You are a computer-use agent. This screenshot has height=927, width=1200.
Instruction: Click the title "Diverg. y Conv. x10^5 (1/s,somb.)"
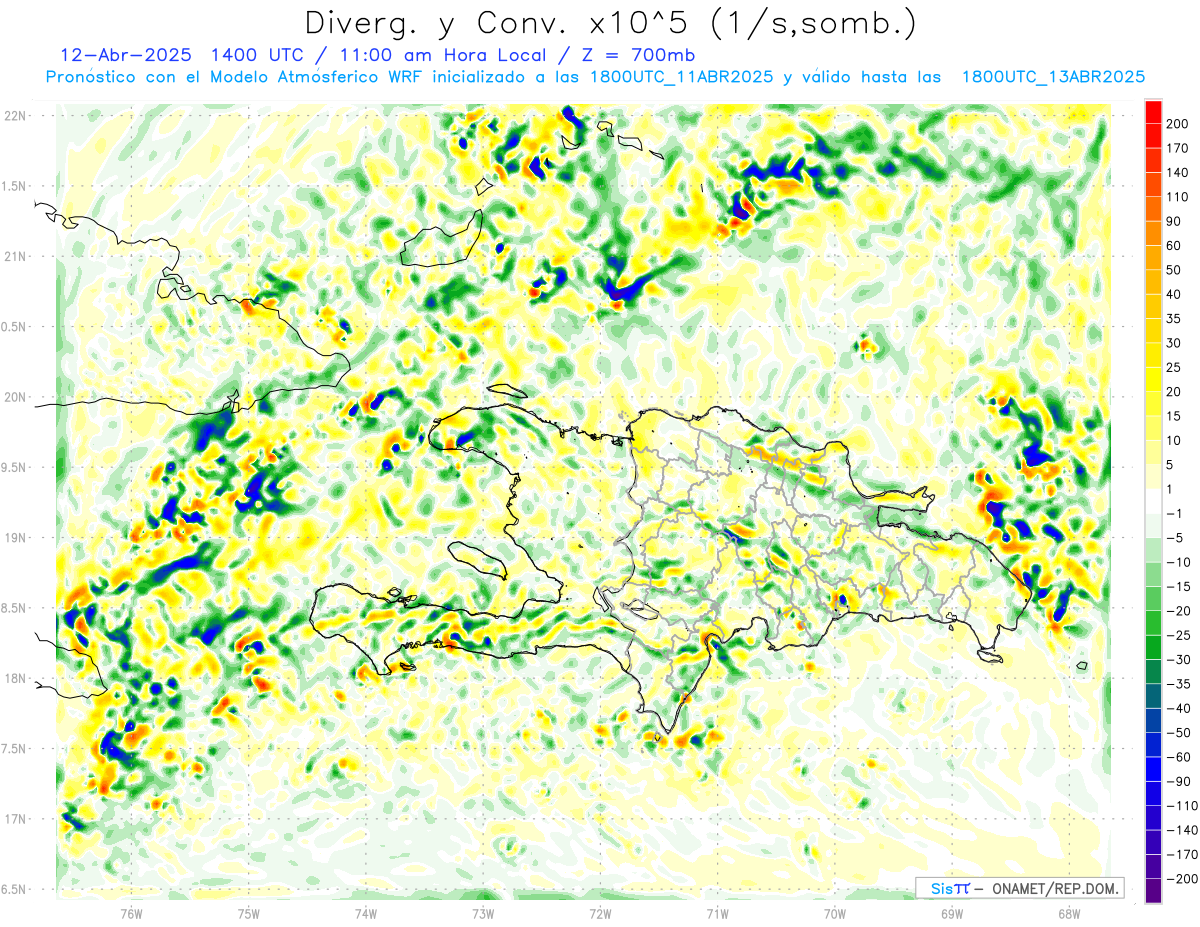(x=609, y=24)
